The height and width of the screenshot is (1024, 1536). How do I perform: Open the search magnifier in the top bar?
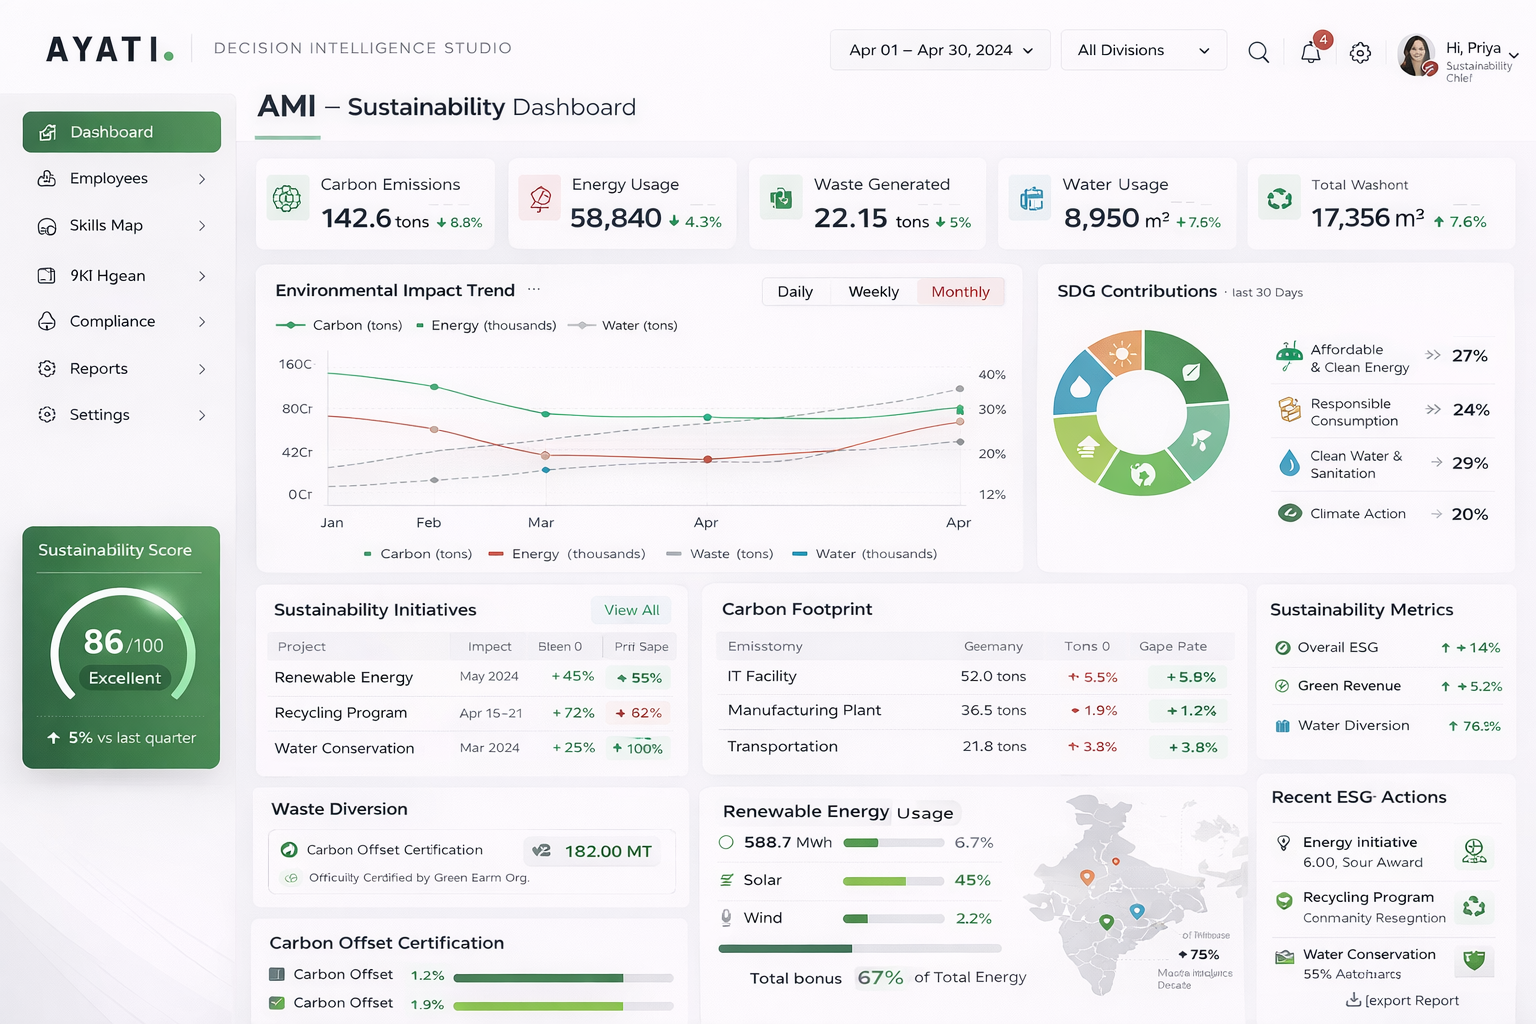(x=1258, y=51)
